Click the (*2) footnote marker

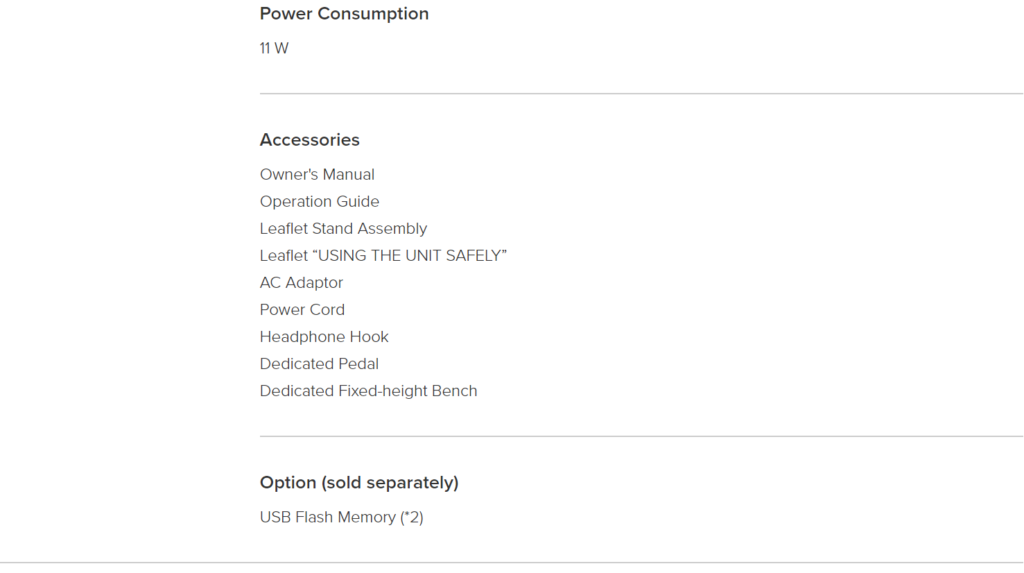pyautogui.click(x=411, y=517)
